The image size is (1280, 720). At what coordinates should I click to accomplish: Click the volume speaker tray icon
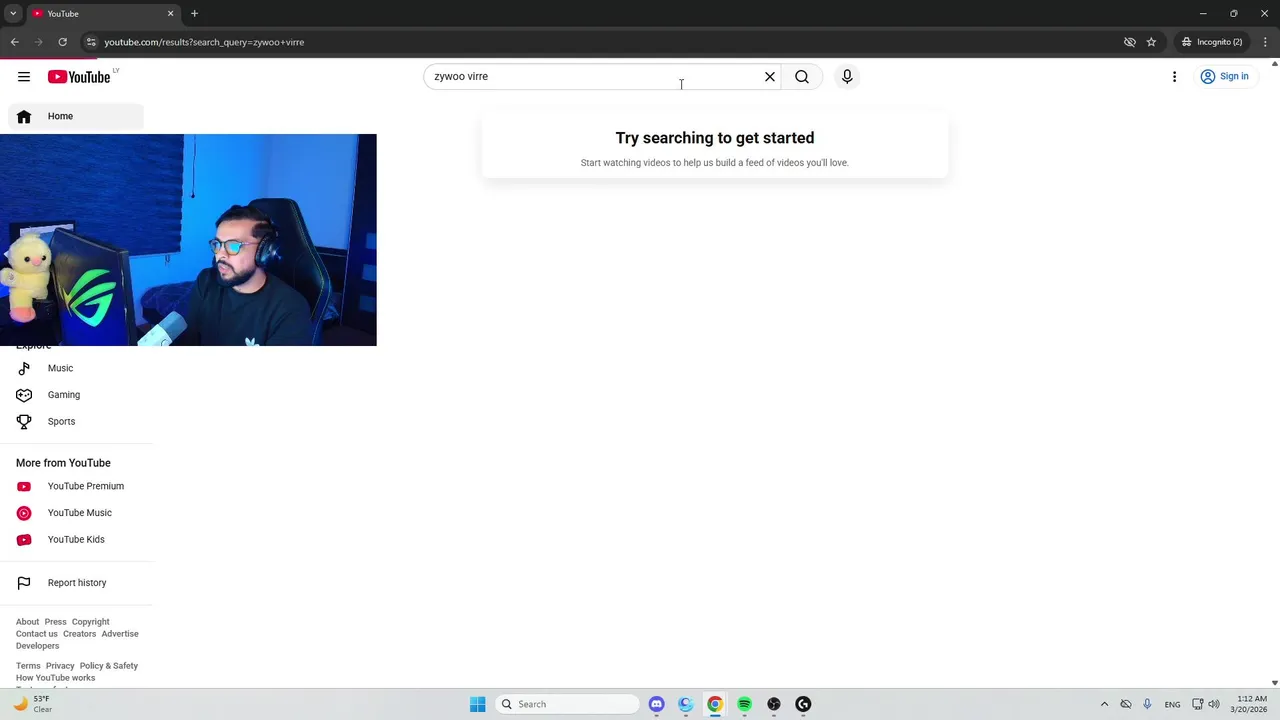tap(1214, 704)
